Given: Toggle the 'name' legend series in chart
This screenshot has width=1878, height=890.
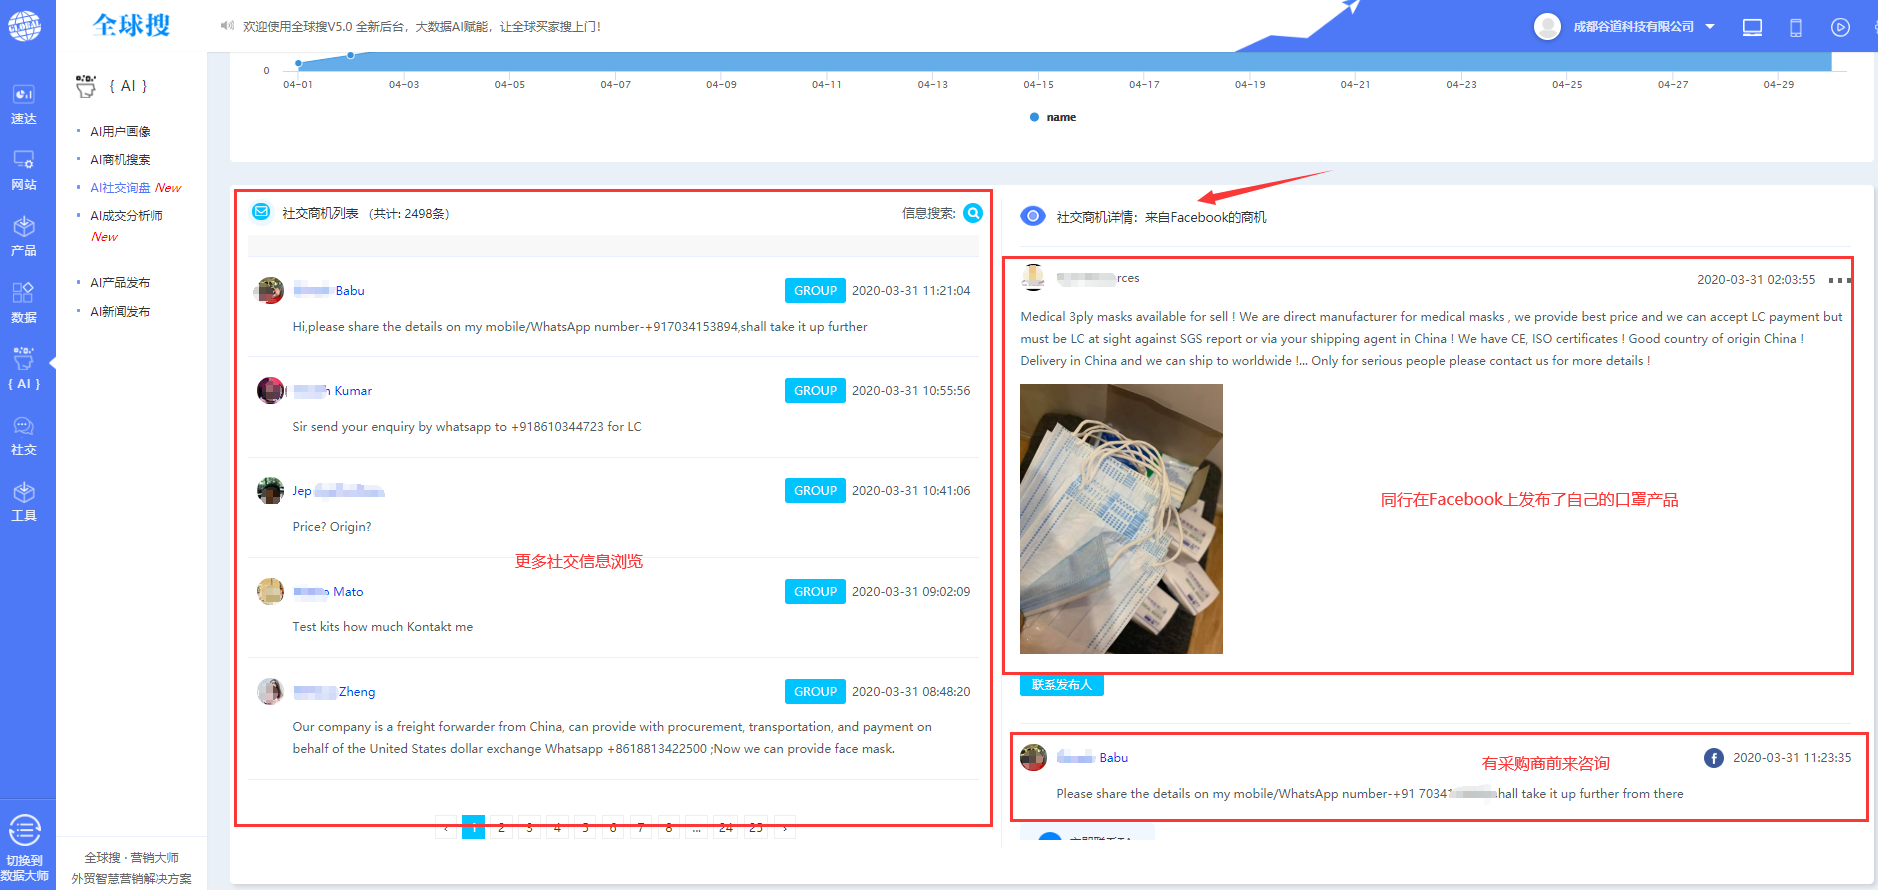Looking at the screenshot, I should click(1053, 117).
